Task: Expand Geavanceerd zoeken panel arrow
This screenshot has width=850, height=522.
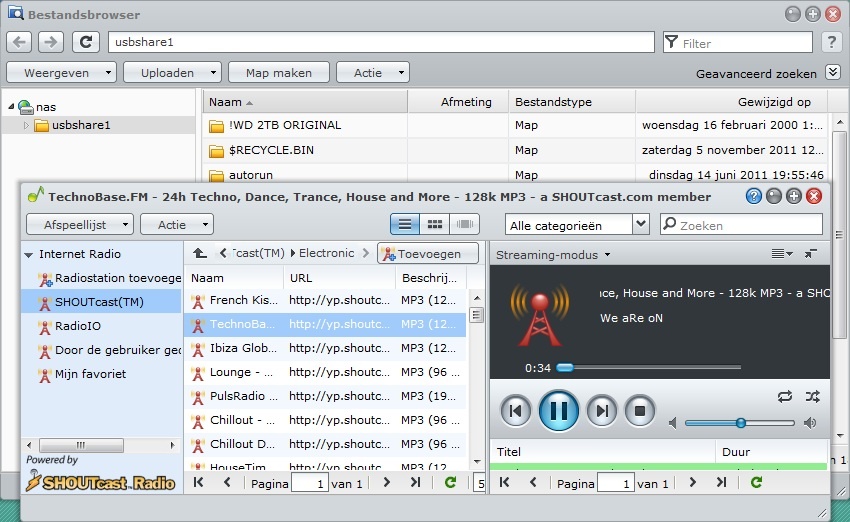Action: click(x=833, y=72)
